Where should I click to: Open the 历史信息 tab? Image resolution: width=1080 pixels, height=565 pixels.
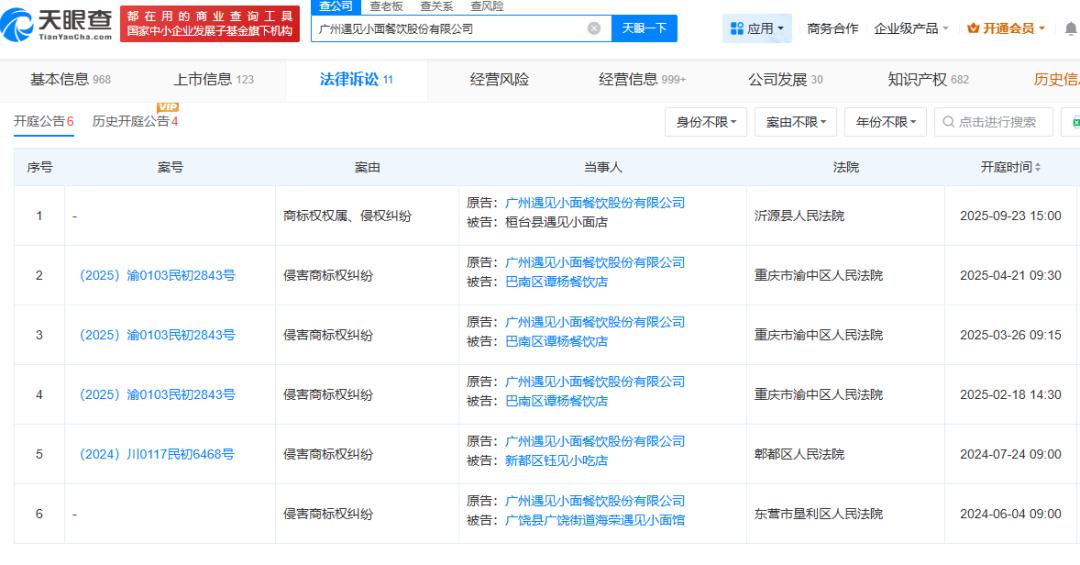pos(1057,79)
